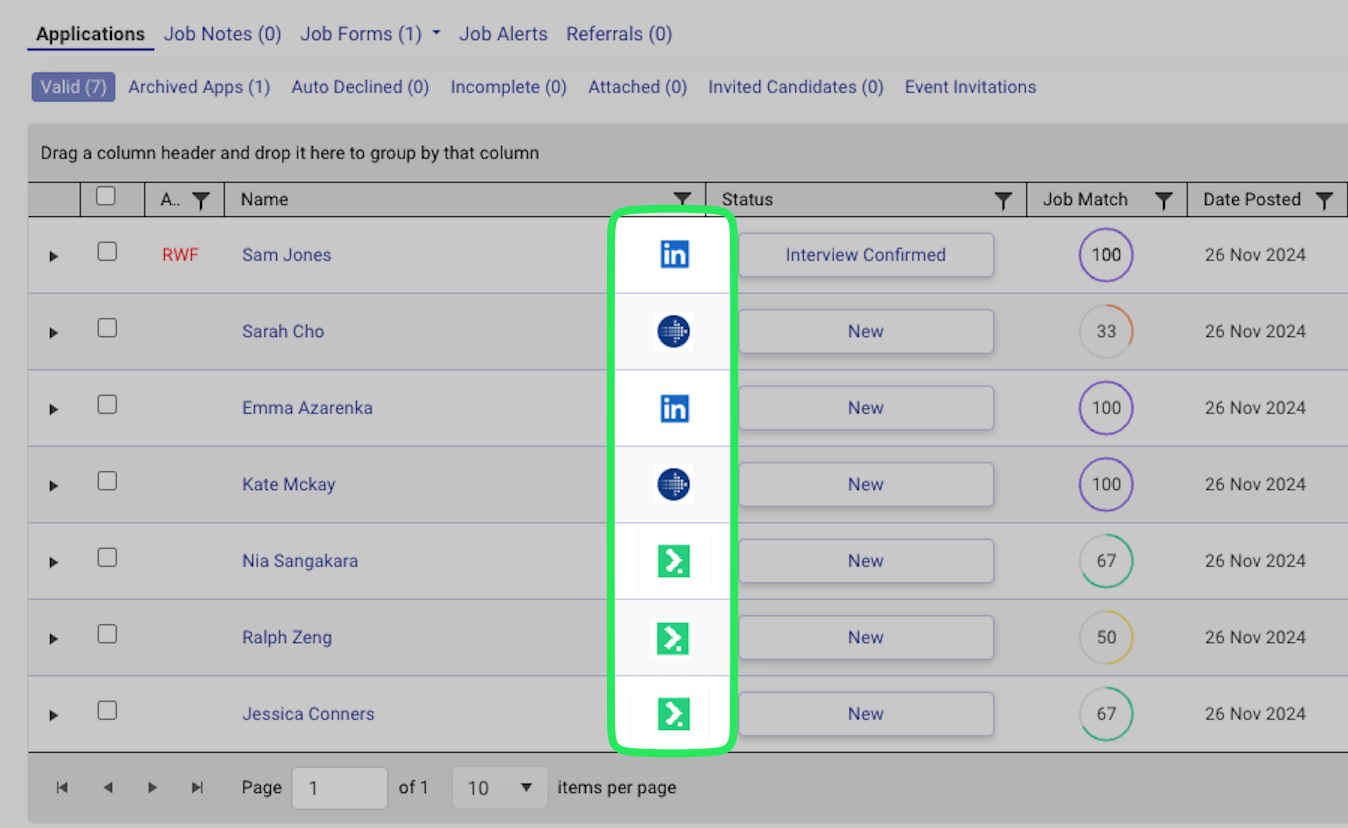
Task: Click the LinkedIn source icon for Emma Azarenka
Action: click(674, 408)
